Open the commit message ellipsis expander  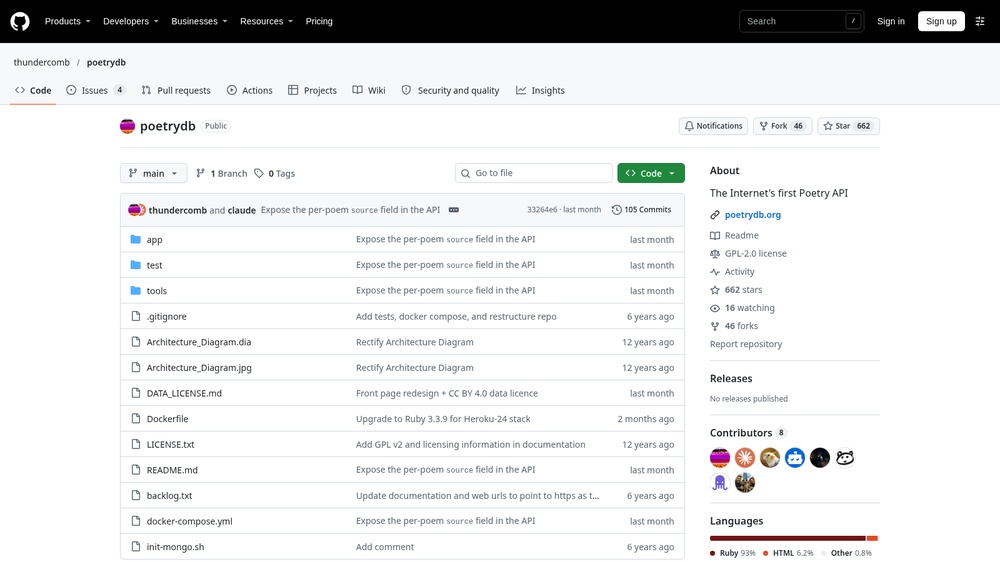pos(453,210)
